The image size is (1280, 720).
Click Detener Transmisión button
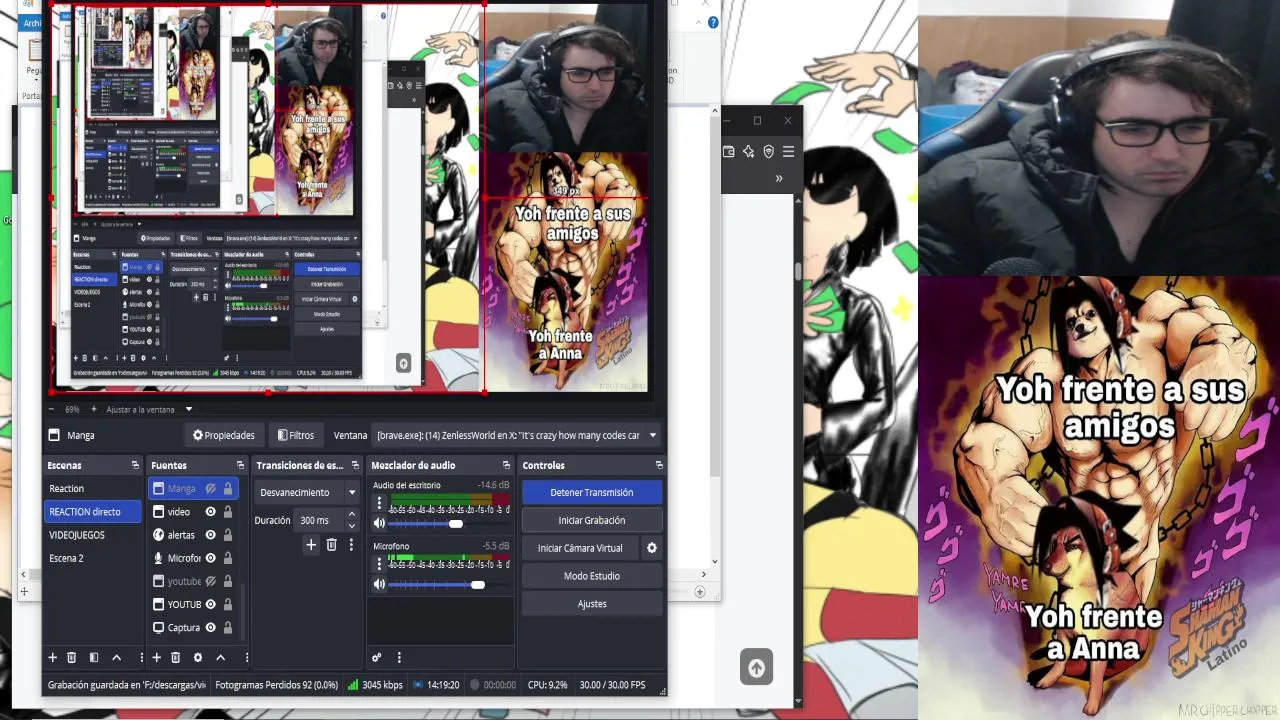[592, 492]
